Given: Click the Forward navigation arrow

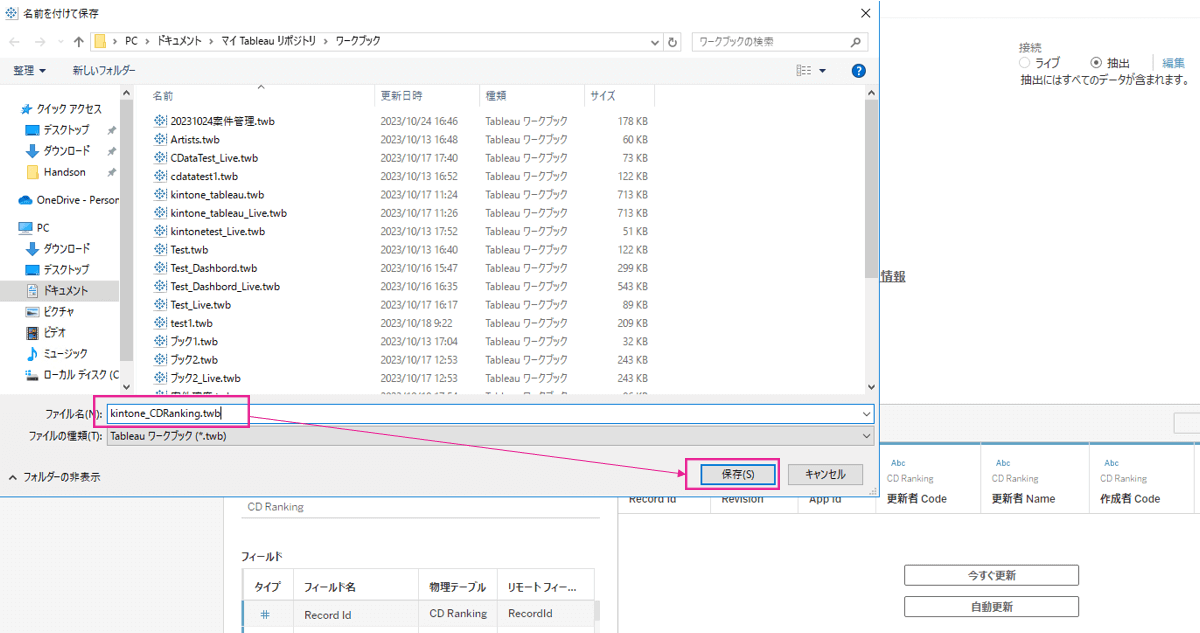Looking at the screenshot, I should [x=41, y=42].
